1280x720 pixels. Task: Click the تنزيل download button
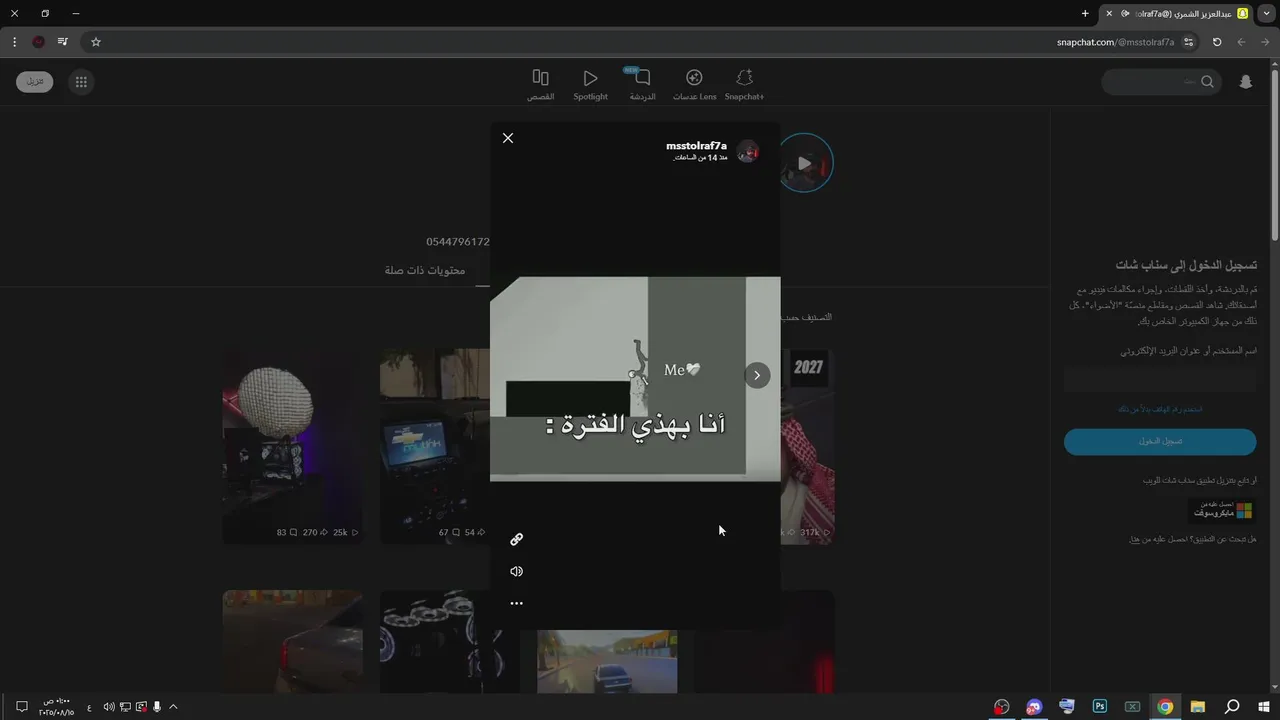pos(35,82)
